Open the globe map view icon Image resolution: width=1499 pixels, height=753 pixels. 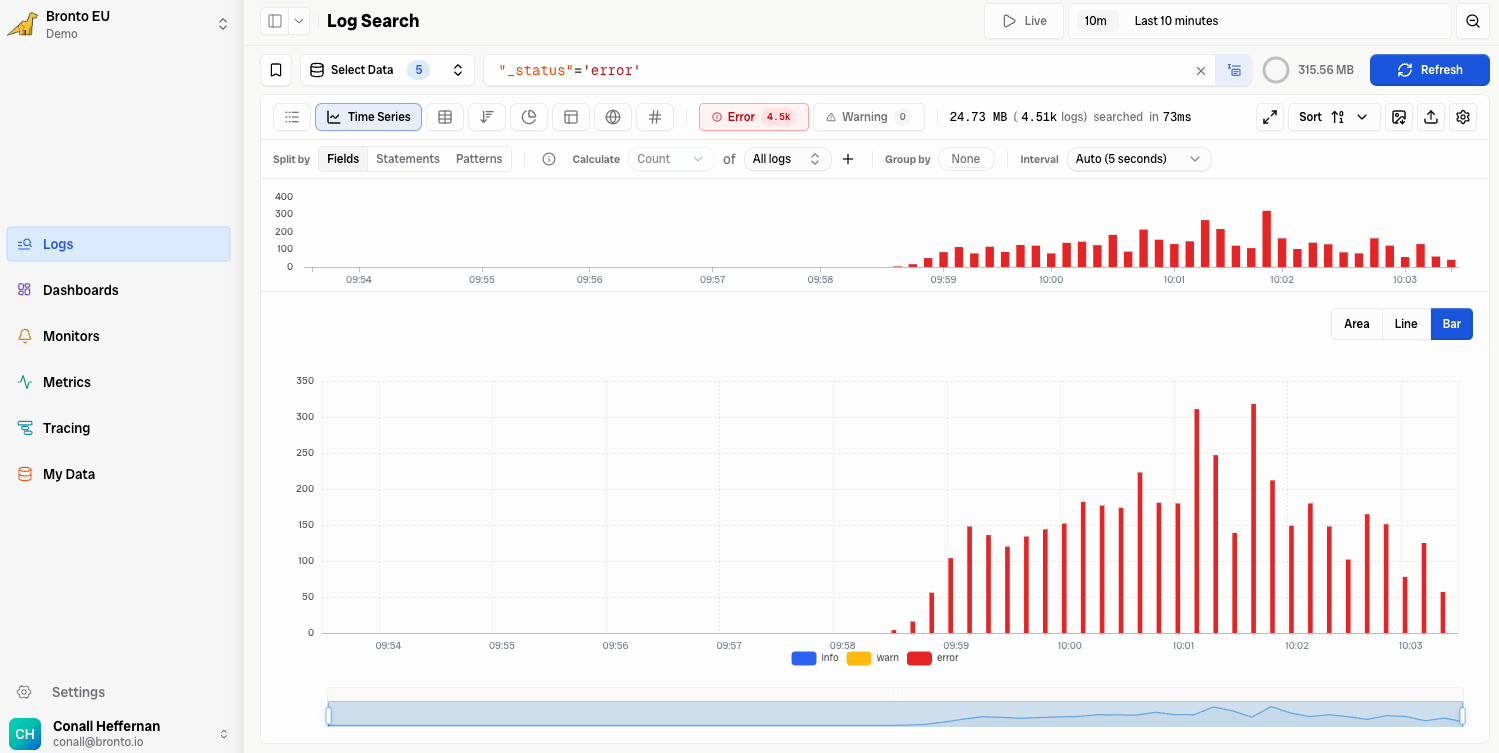pos(613,117)
